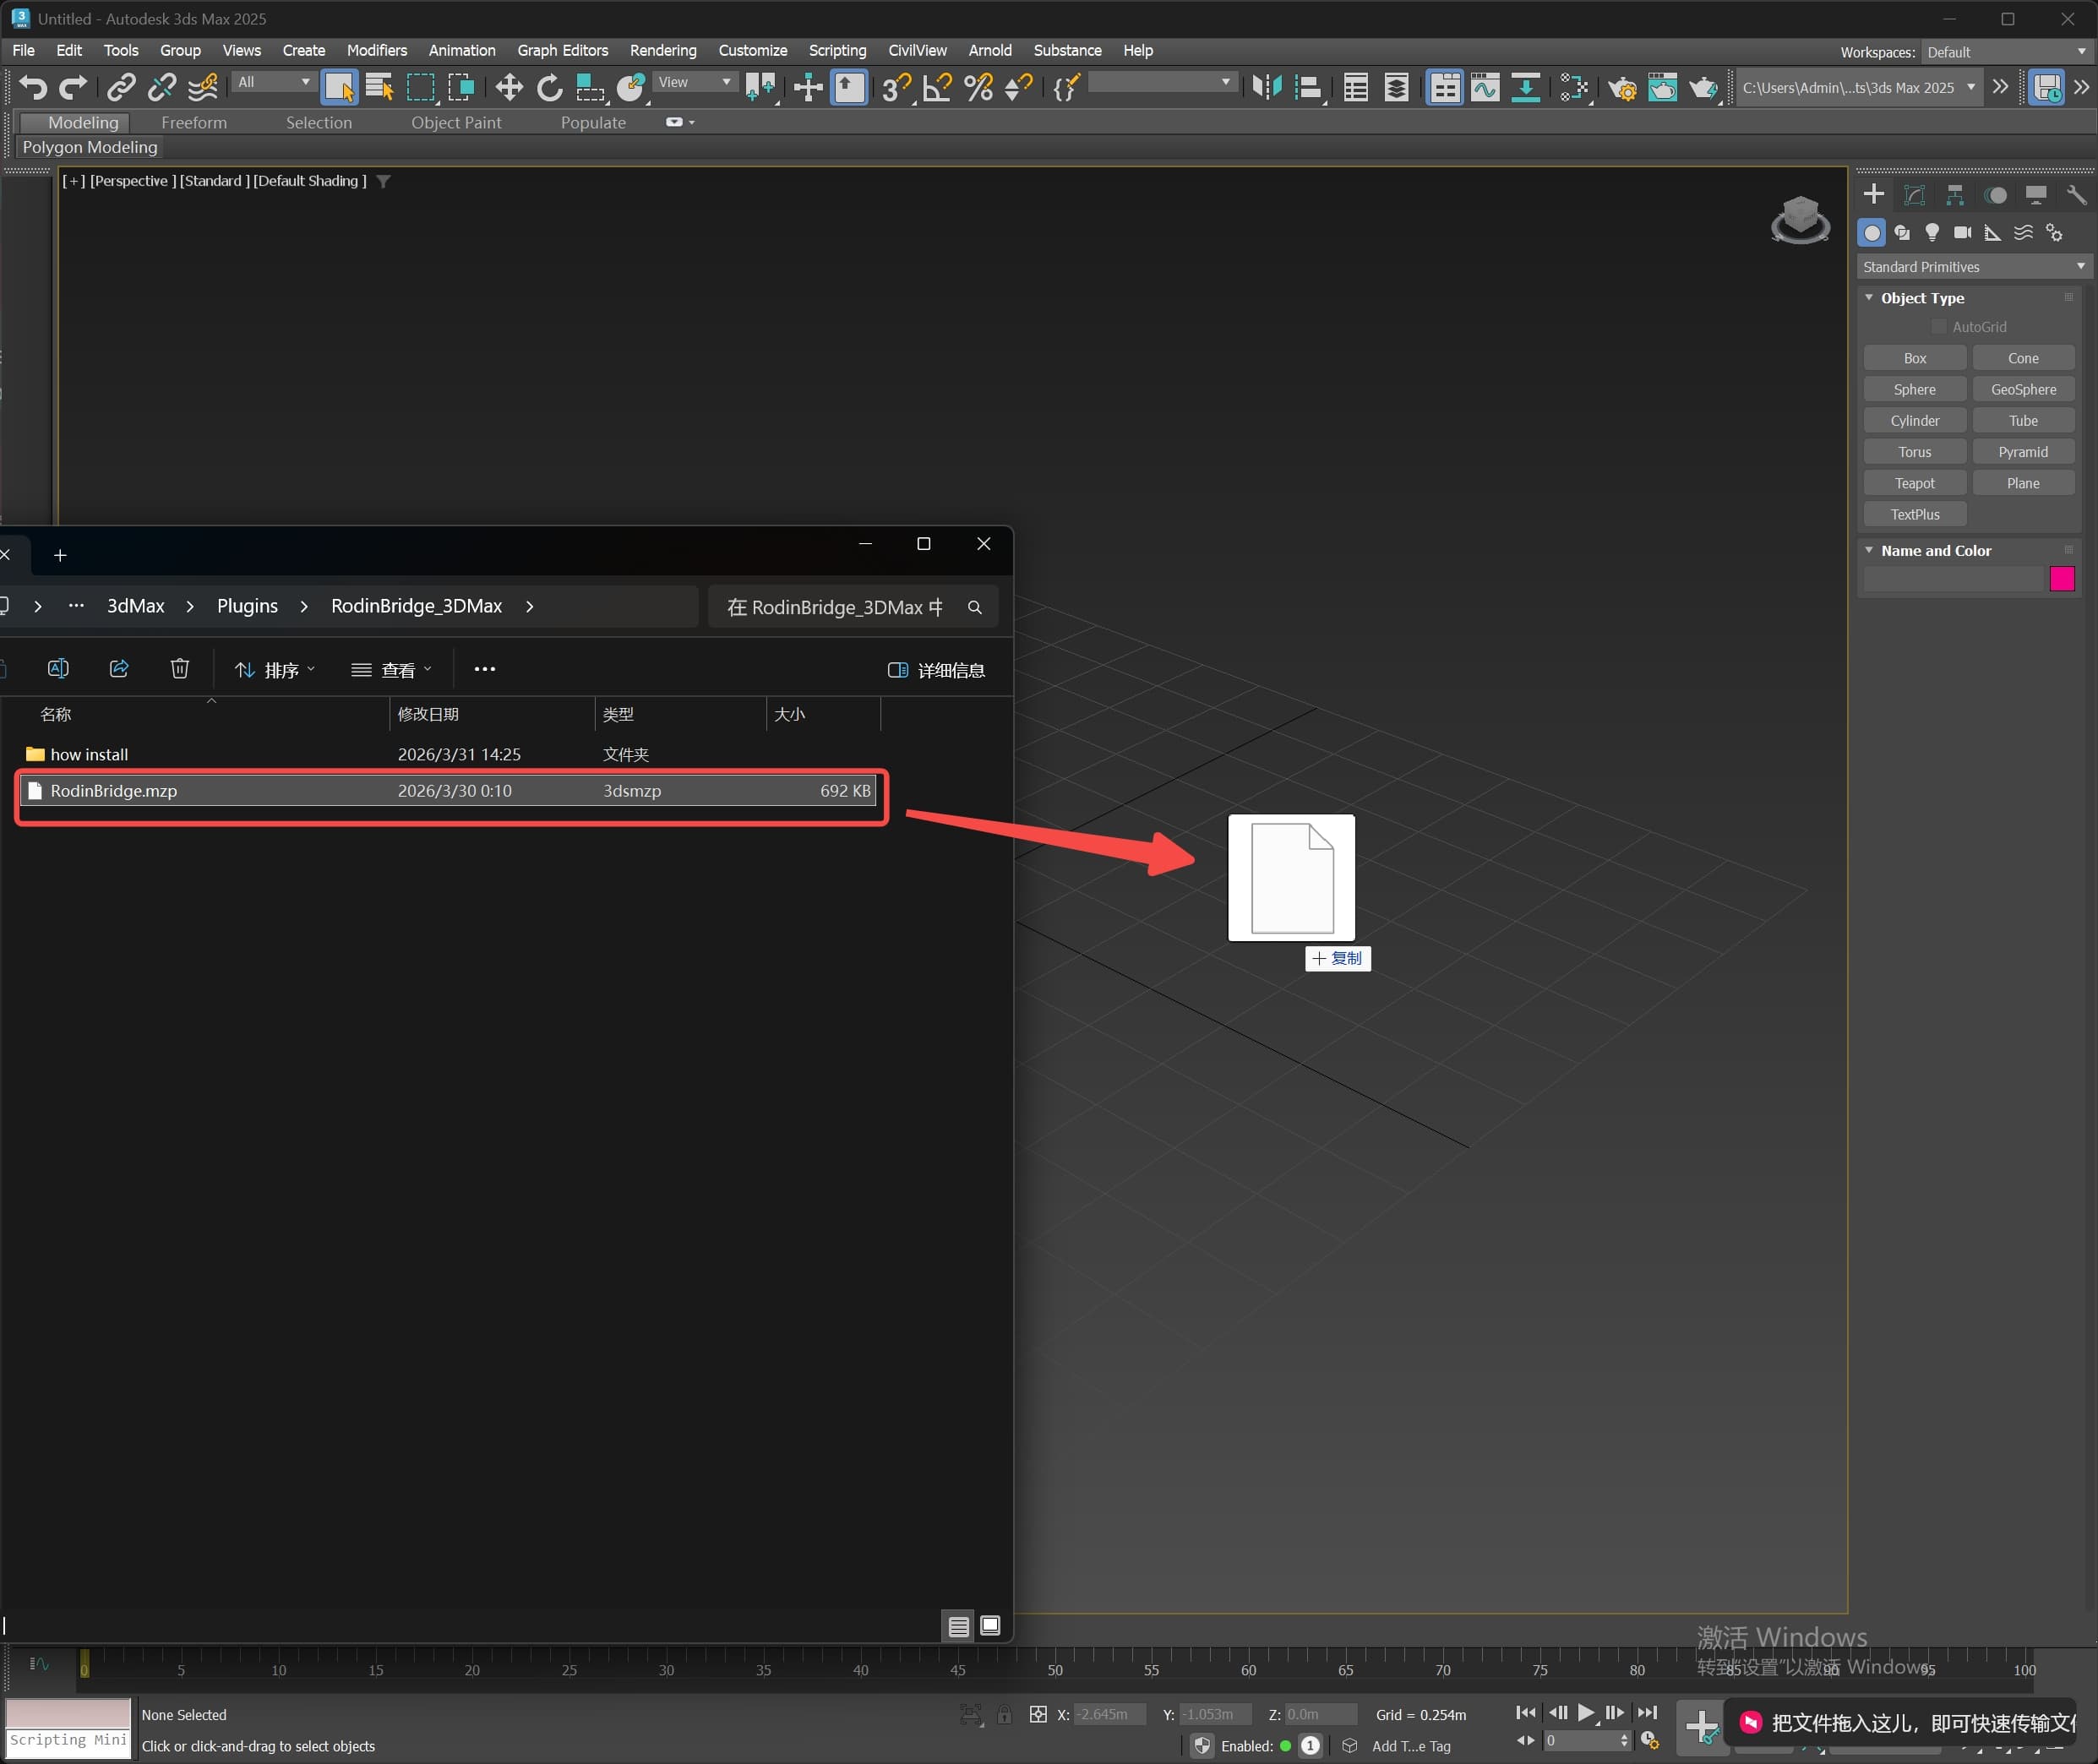Open the Rendered Frame Window
Viewport: 2098px width, 1764px height.
coord(1662,88)
